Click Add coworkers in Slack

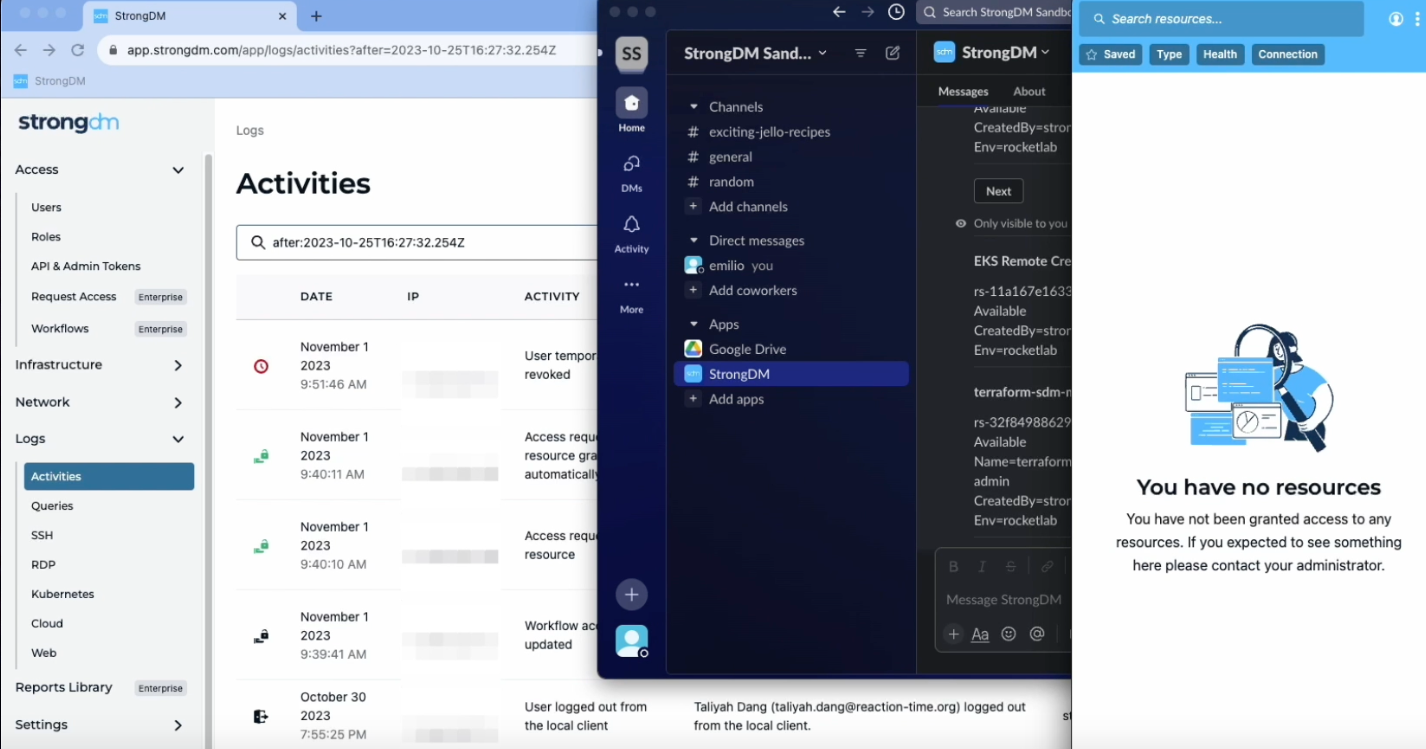pyautogui.click(x=753, y=291)
